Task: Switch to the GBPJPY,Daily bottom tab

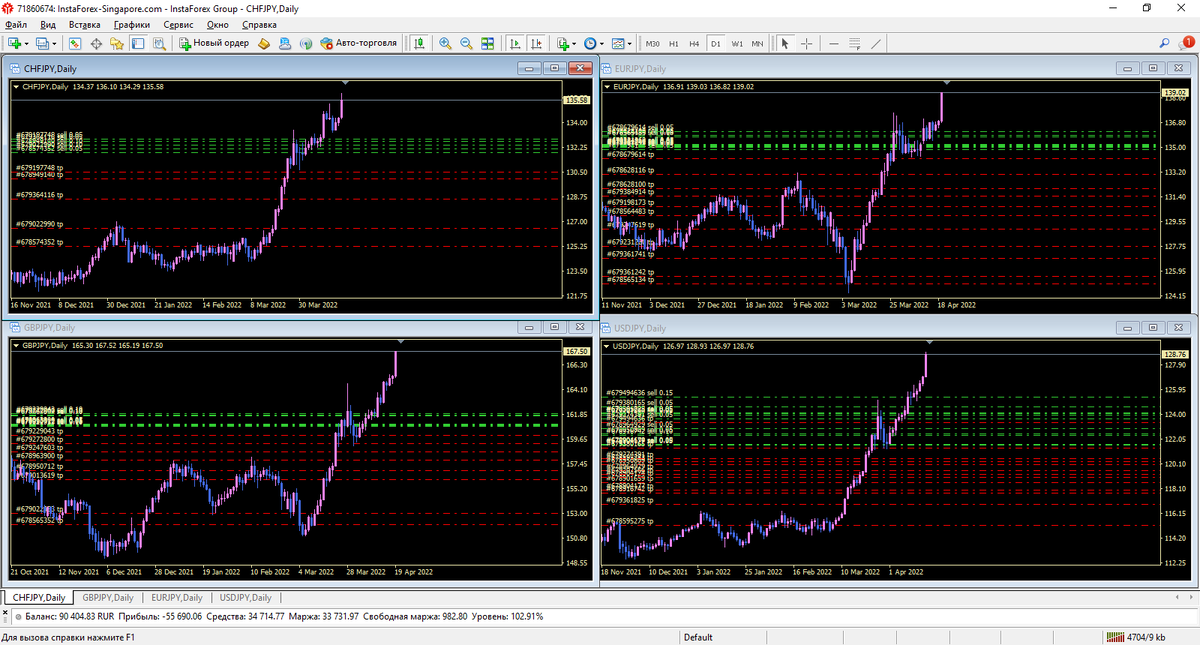Action: [108, 598]
